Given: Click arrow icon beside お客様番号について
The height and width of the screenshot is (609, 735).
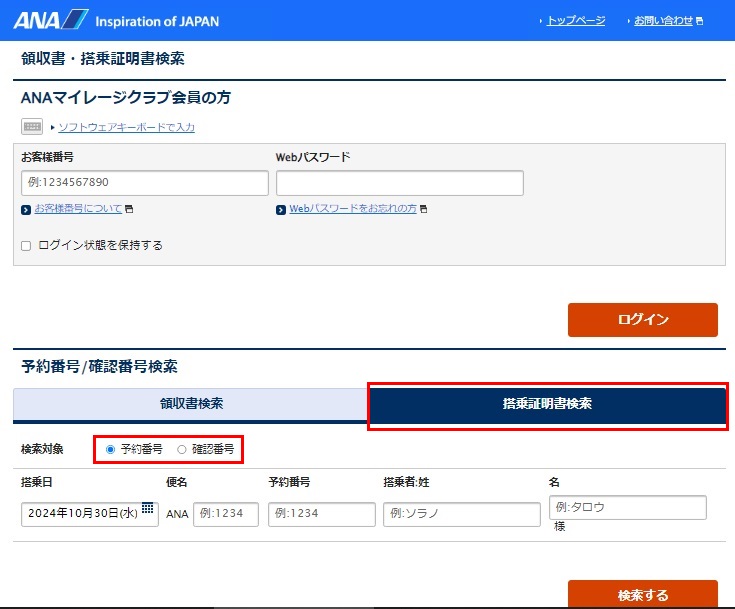Looking at the screenshot, I should pos(26,210).
